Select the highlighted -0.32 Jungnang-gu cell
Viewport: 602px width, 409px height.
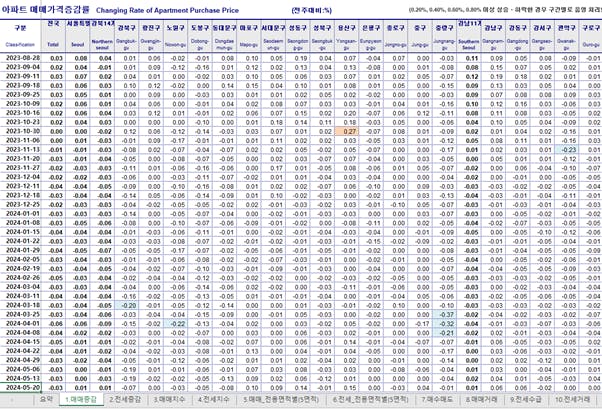(444, 323)
